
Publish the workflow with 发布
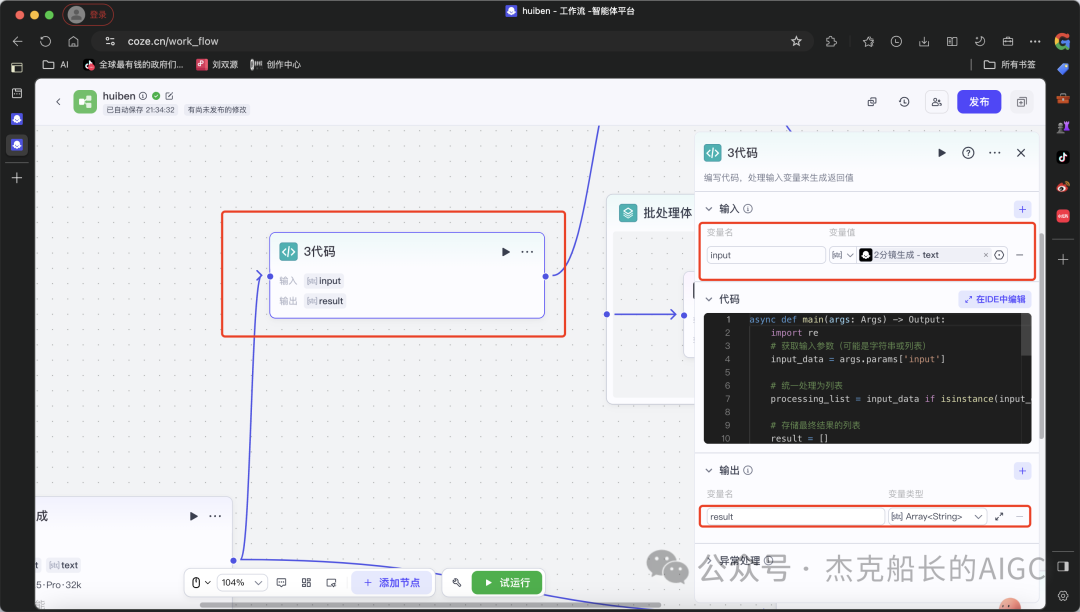click(x=979, y=102)
